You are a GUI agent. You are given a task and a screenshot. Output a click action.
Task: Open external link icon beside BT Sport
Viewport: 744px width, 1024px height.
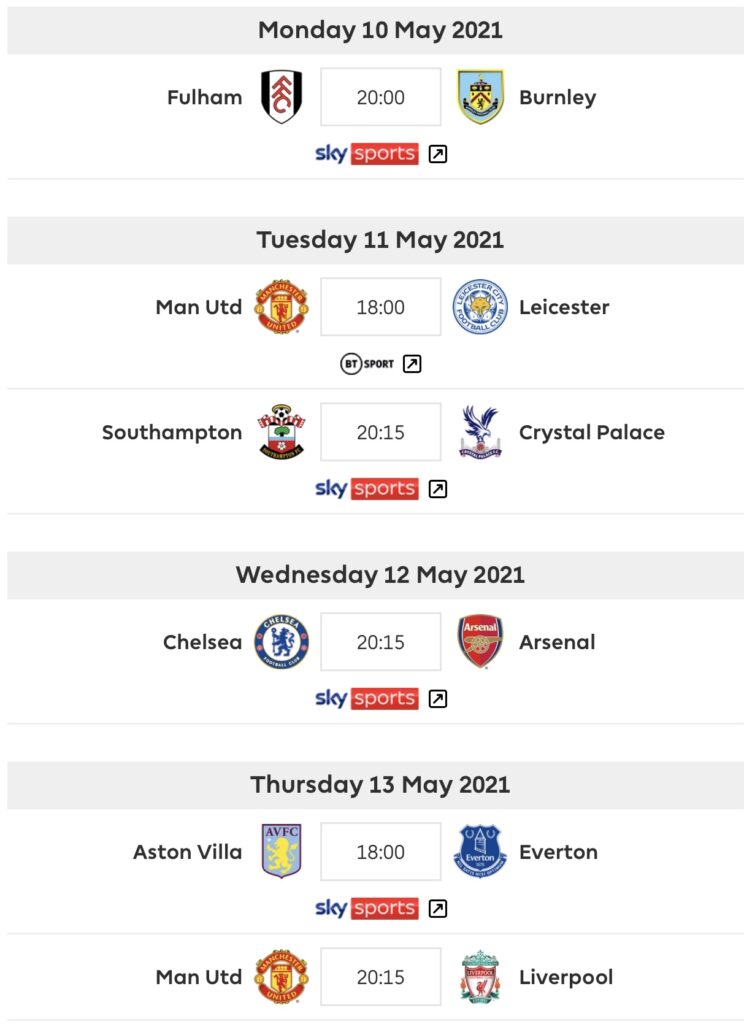tap(412, 364)
